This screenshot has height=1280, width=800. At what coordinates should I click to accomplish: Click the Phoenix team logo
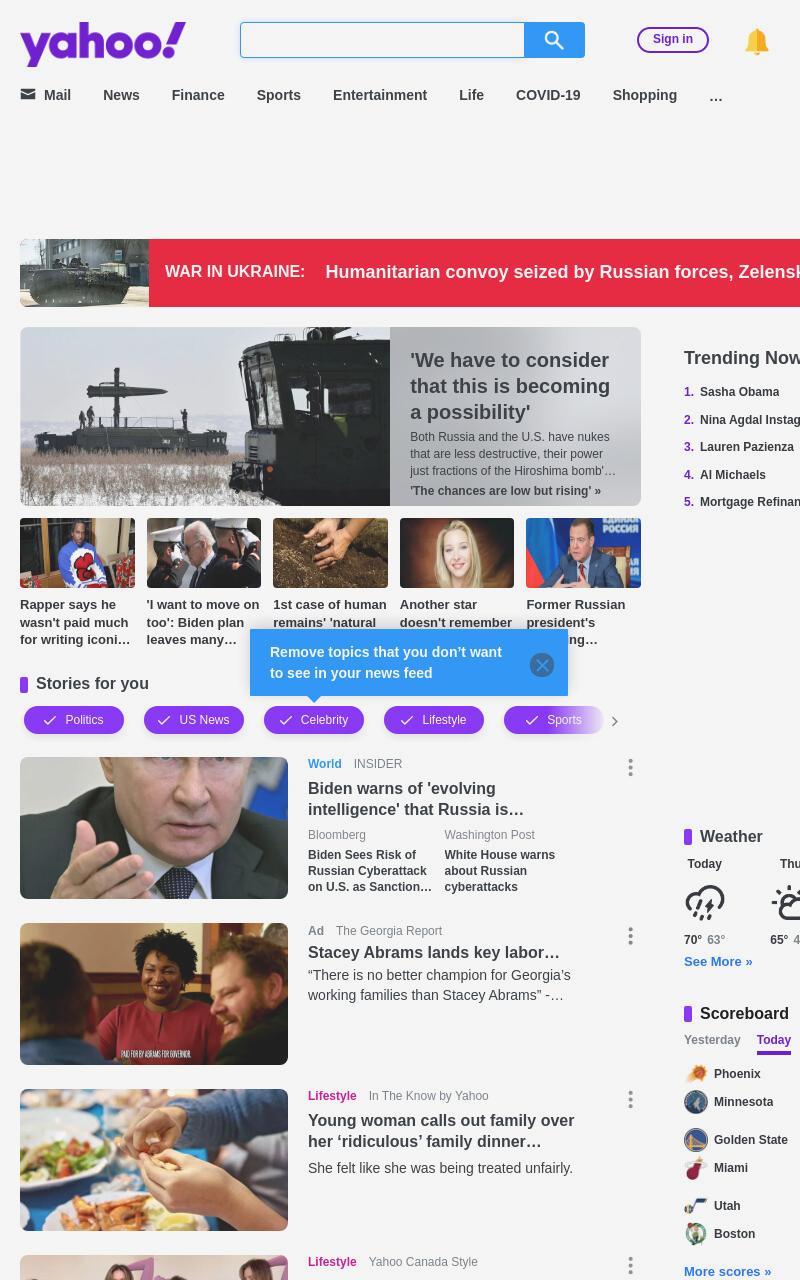tap(696, 1074)
